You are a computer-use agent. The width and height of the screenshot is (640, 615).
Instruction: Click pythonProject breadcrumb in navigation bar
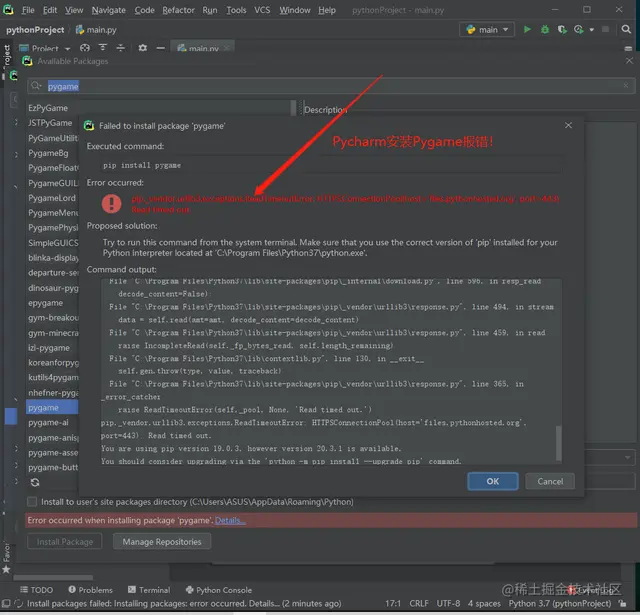(35, 30)
